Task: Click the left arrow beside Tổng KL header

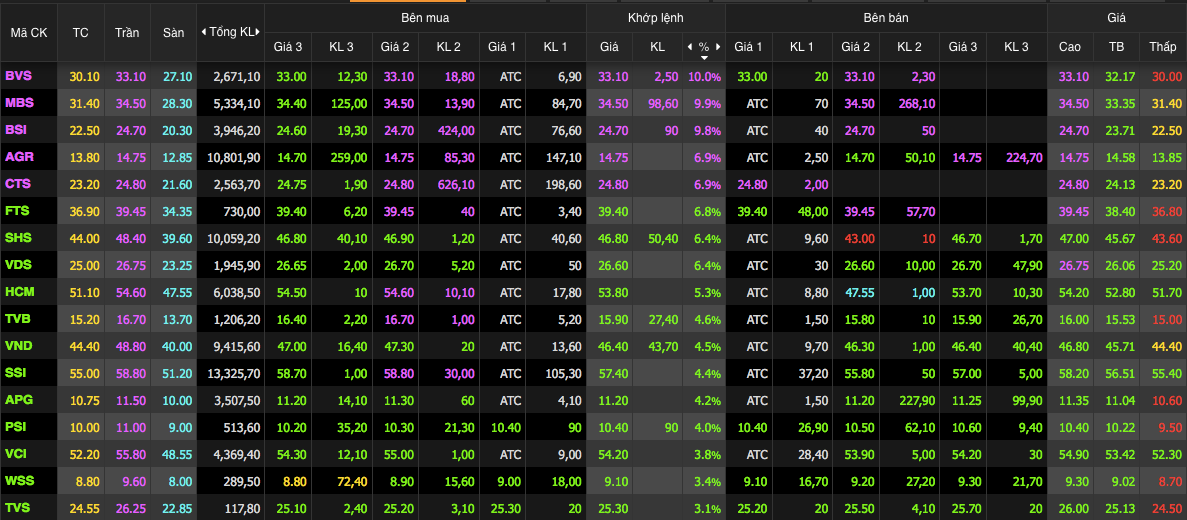Action: (x=203, y=32)
